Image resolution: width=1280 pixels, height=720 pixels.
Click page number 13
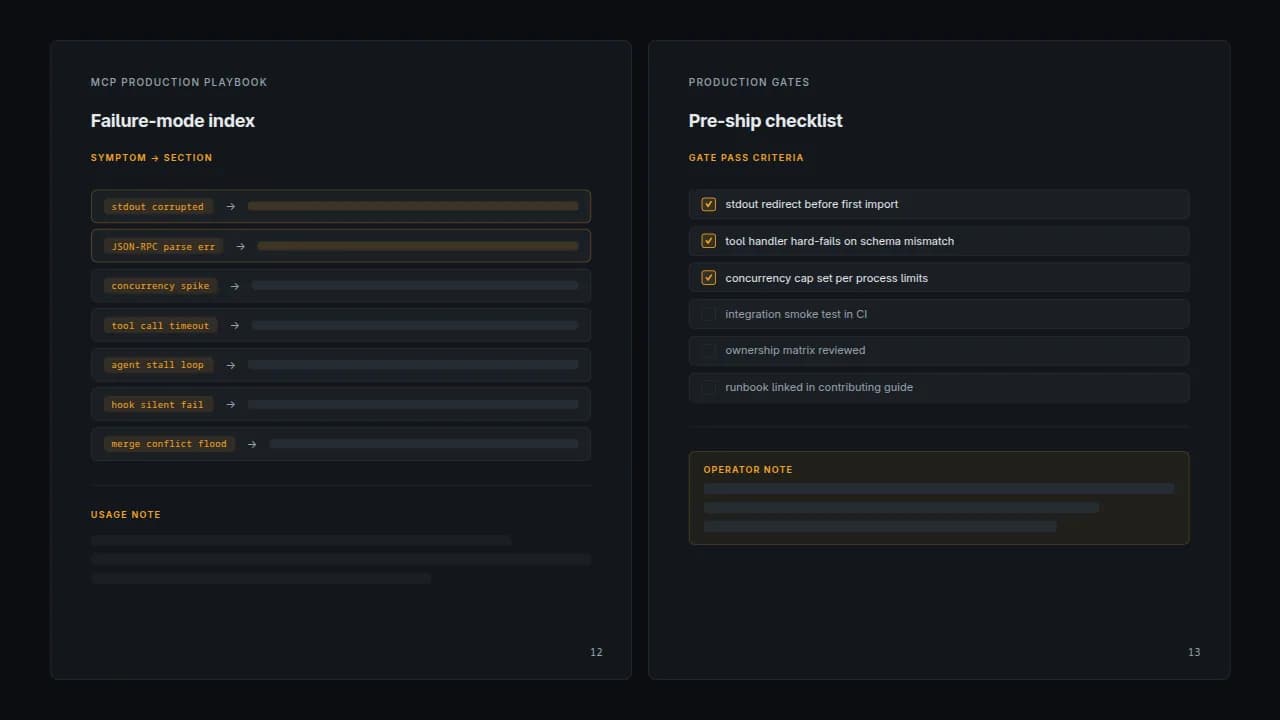1194,652
